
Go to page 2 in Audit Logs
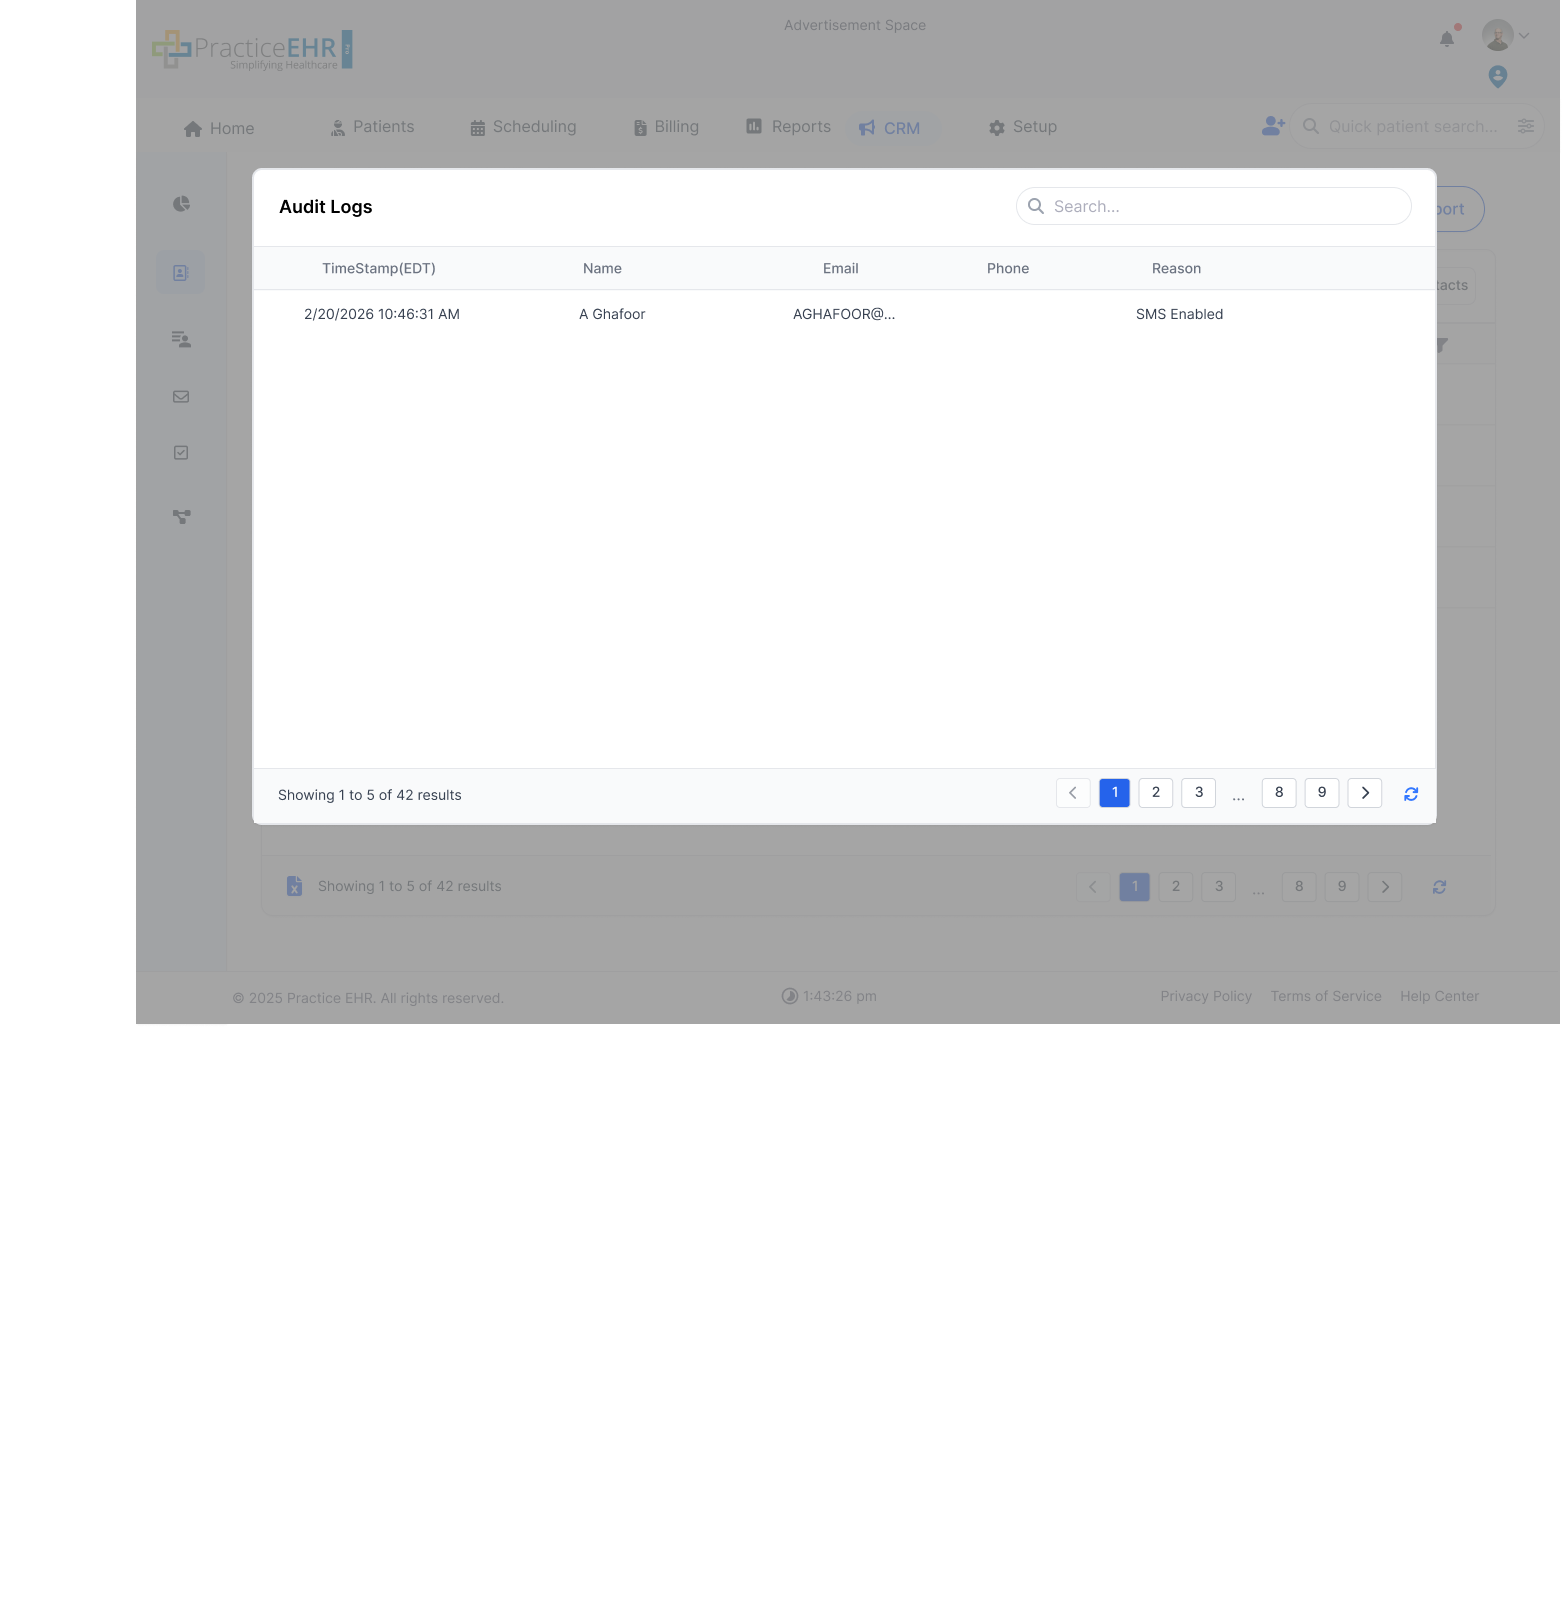[x=1156, y=793]
